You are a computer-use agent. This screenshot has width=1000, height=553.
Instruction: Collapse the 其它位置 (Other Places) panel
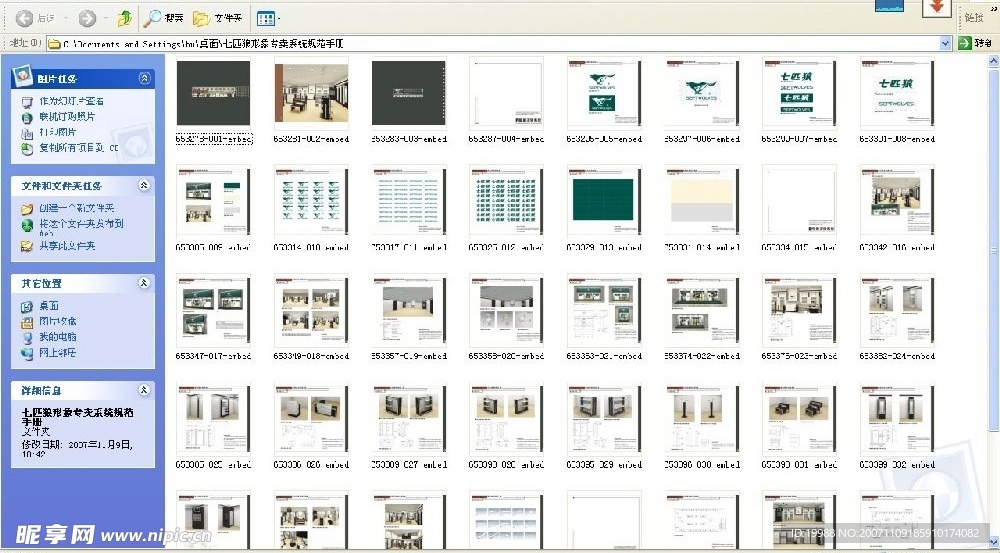[145, 284]
